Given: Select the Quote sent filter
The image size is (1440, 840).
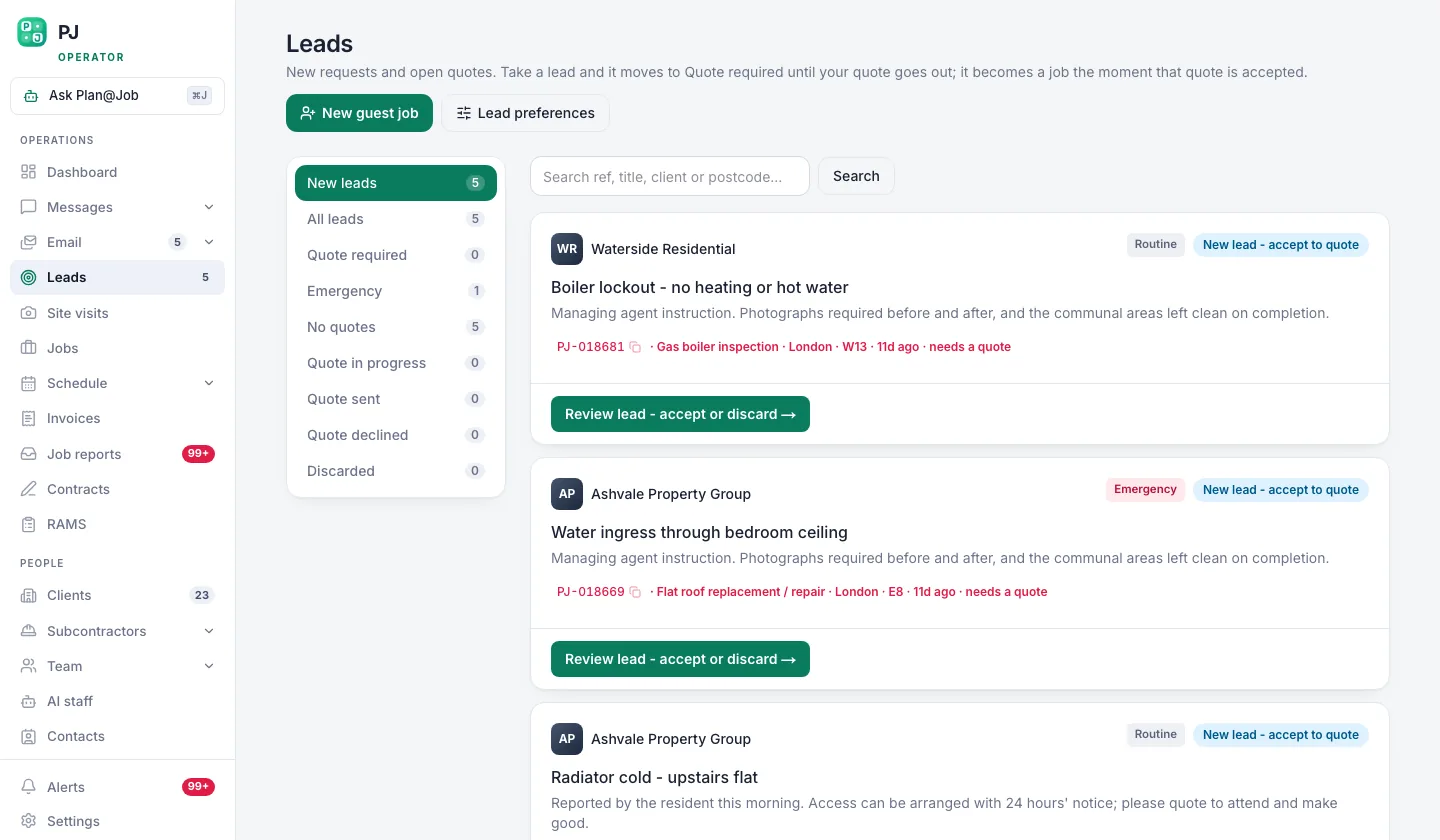Looking at the screenshot, I should coord(396,399).
